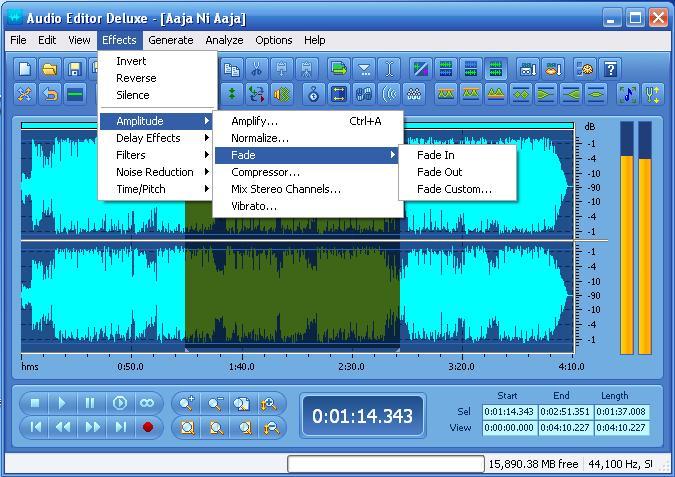Click the crossed arrows icon left of Undo
Screen dimensions: 675x477
click(x=25, y=94)
